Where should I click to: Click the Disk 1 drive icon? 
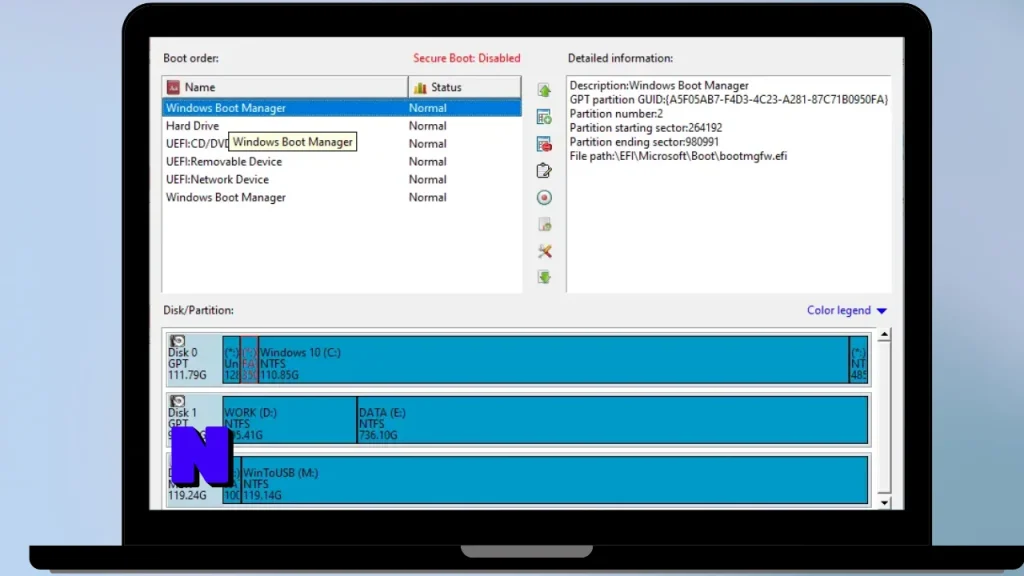[x=177, y=401]
